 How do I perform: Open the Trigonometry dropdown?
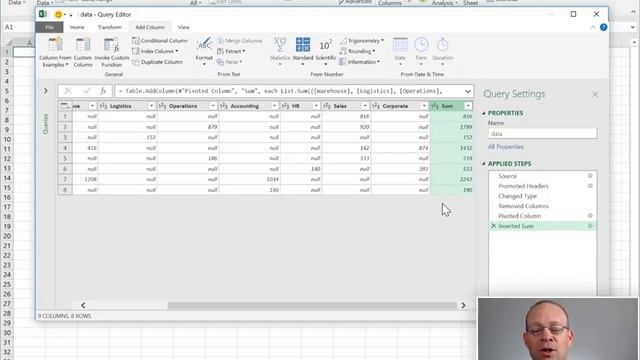[362, 41]
